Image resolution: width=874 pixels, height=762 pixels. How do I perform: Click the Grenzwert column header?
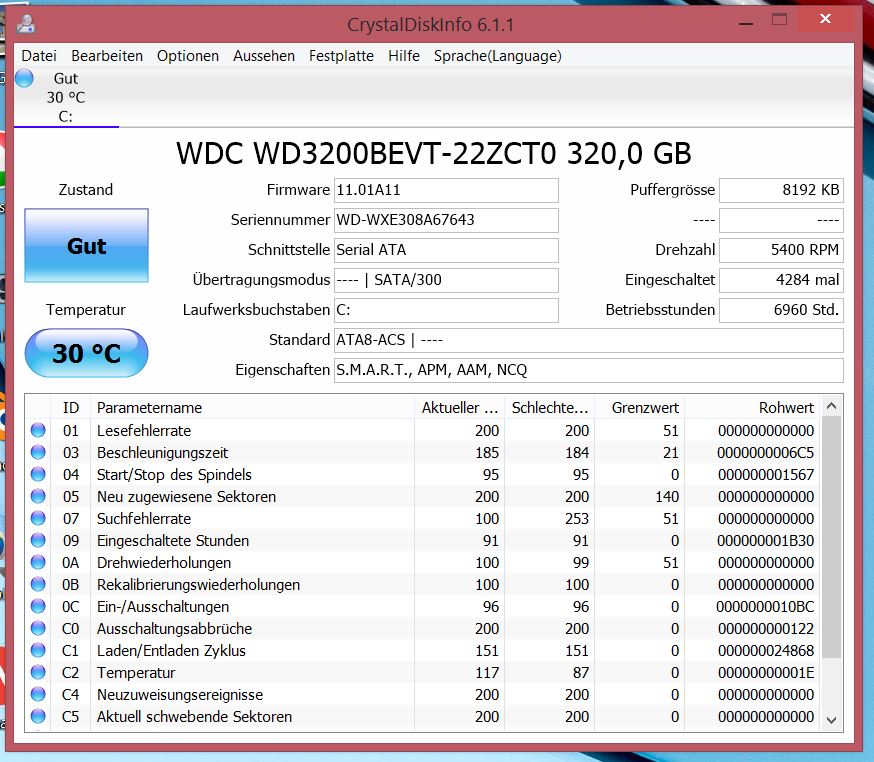click(640, 407)
